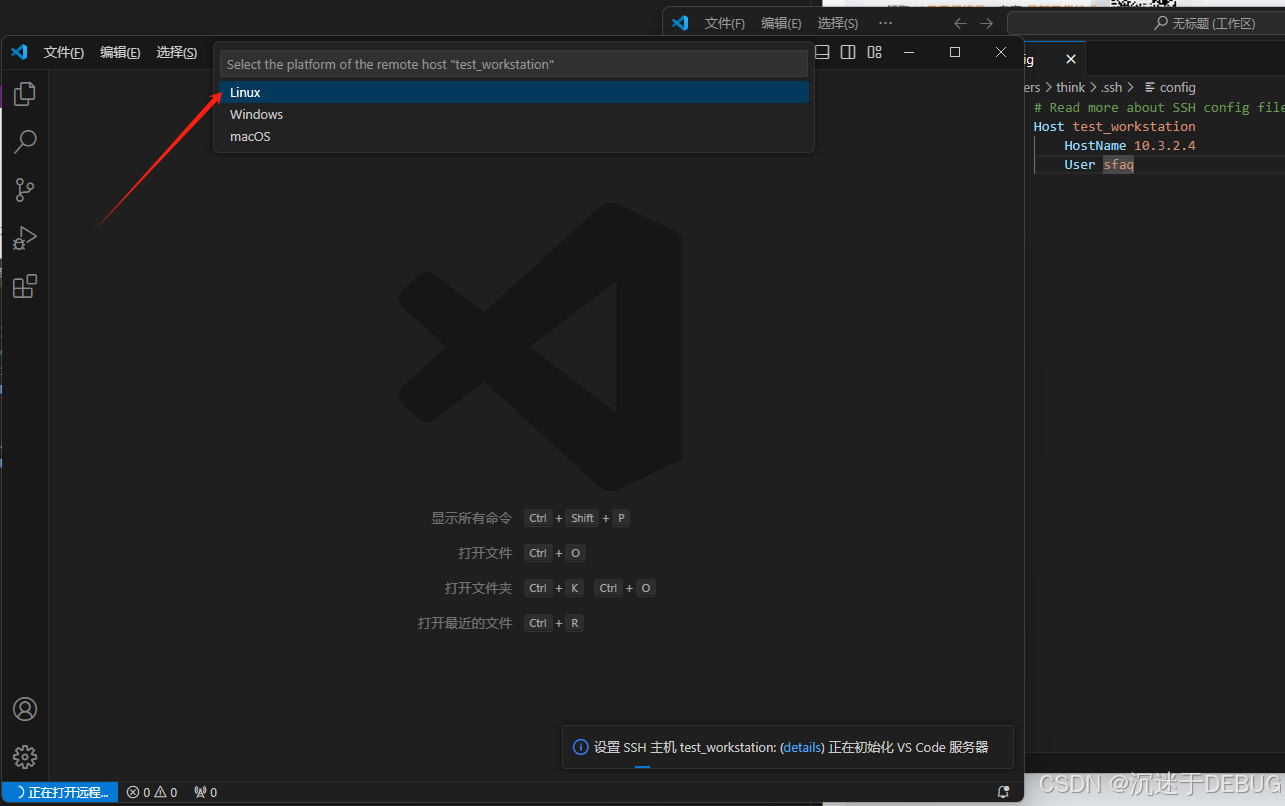Screen dimensions: 1285x806
Task: Open the Accounts menu icon
Action: tap(25, 709)
